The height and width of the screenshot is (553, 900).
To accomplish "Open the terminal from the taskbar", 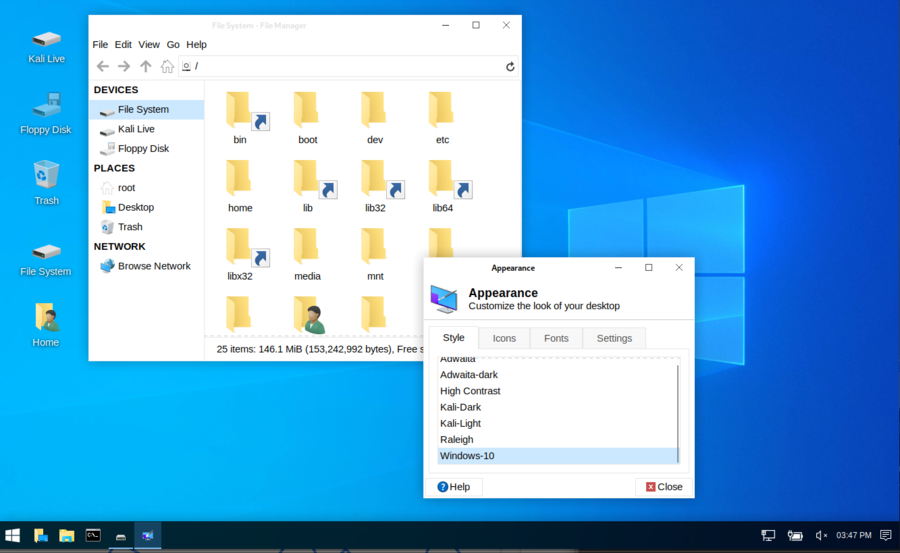I will pos(93,536).
